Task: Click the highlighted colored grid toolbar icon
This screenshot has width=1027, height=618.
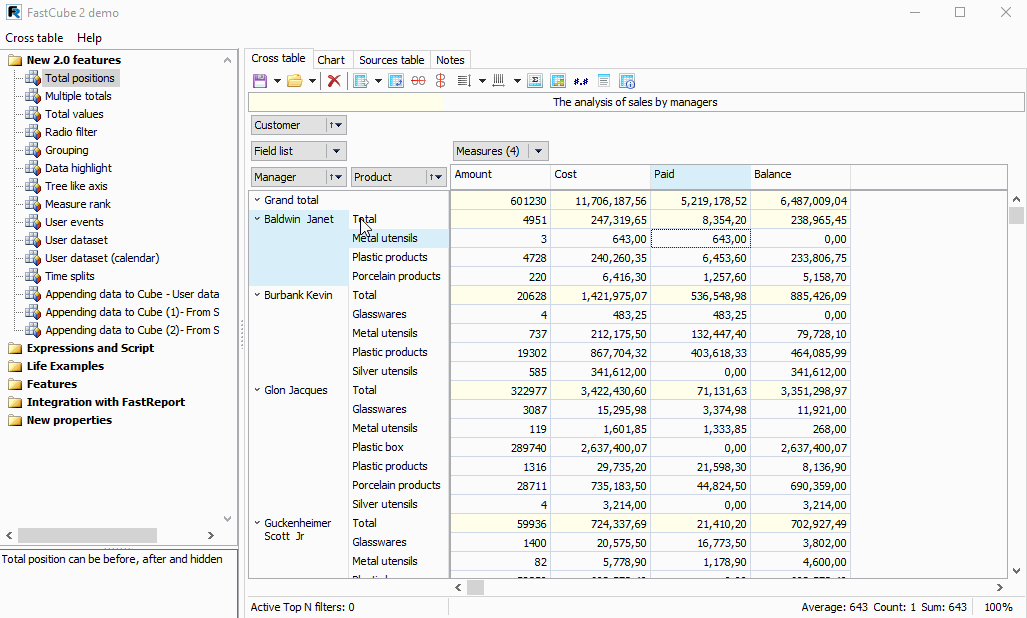Action: (x=558, y=81)
